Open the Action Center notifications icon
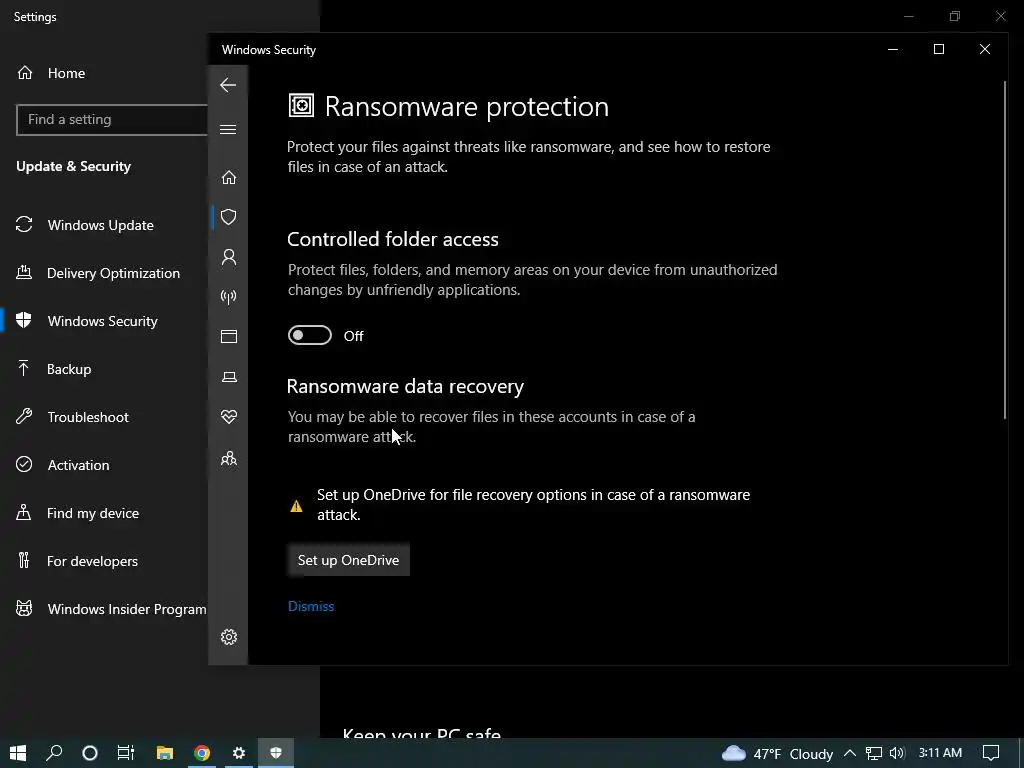 tap(991, 753)
